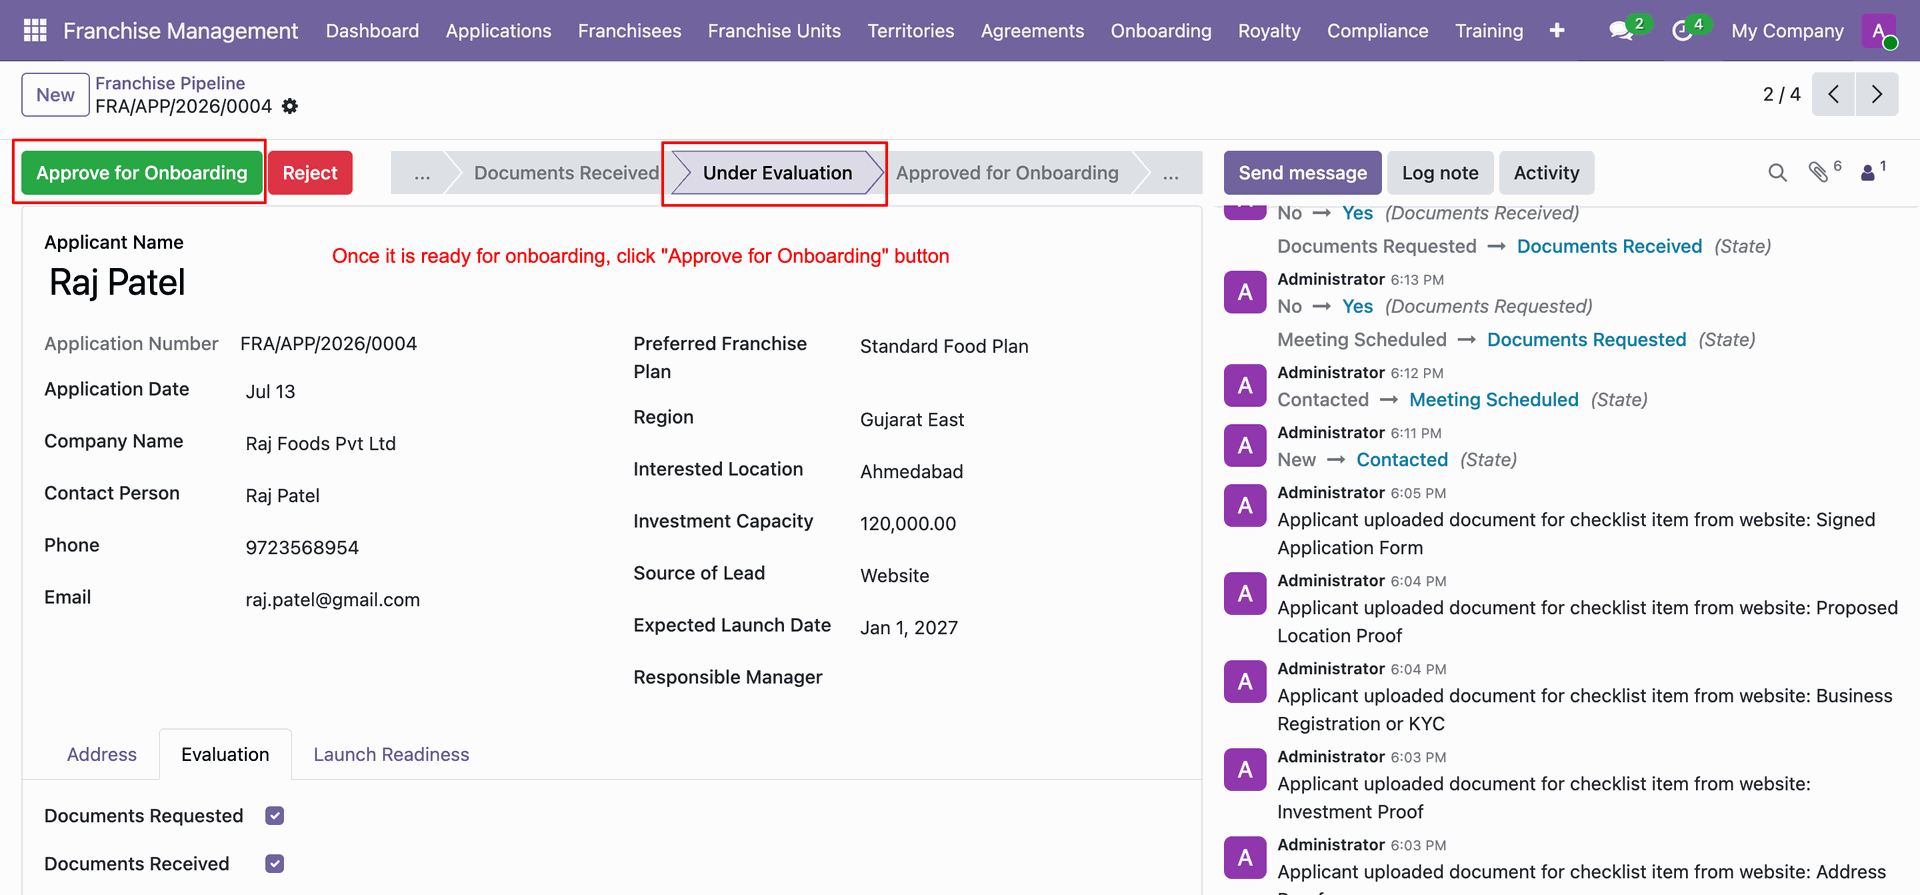Open activities clock icon

[1682, 31]
